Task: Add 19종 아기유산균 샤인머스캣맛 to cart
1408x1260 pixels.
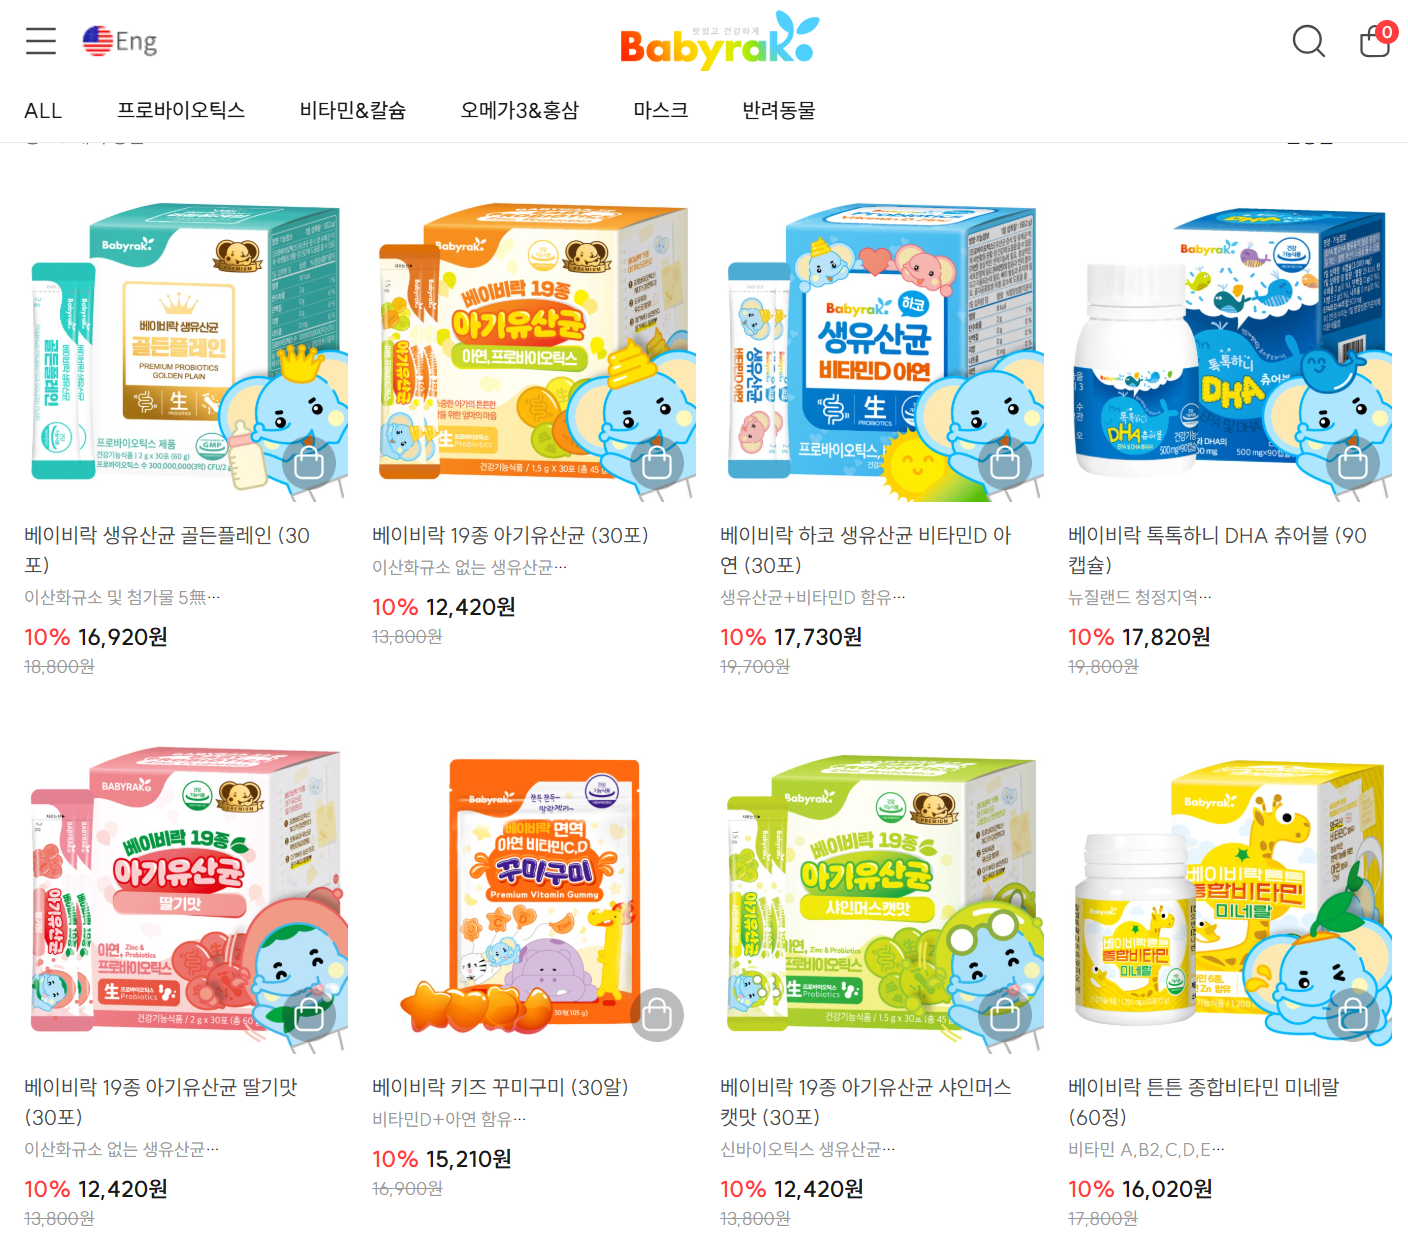Action: (x=1005, y=1015)
